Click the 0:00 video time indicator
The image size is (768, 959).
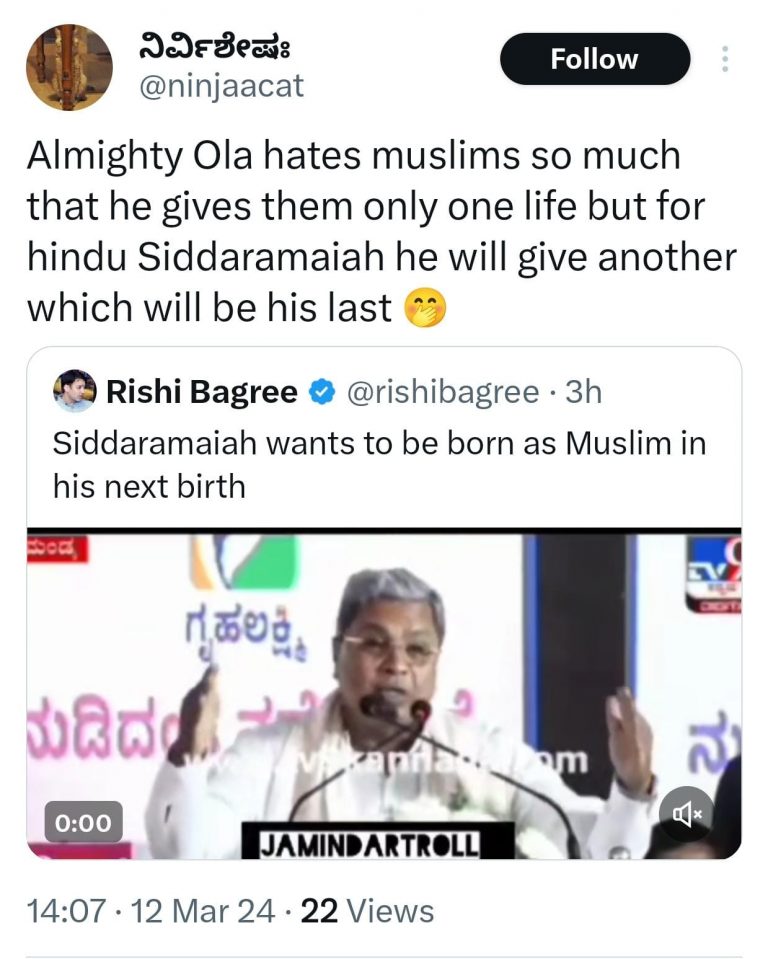[x=83, y=822]
